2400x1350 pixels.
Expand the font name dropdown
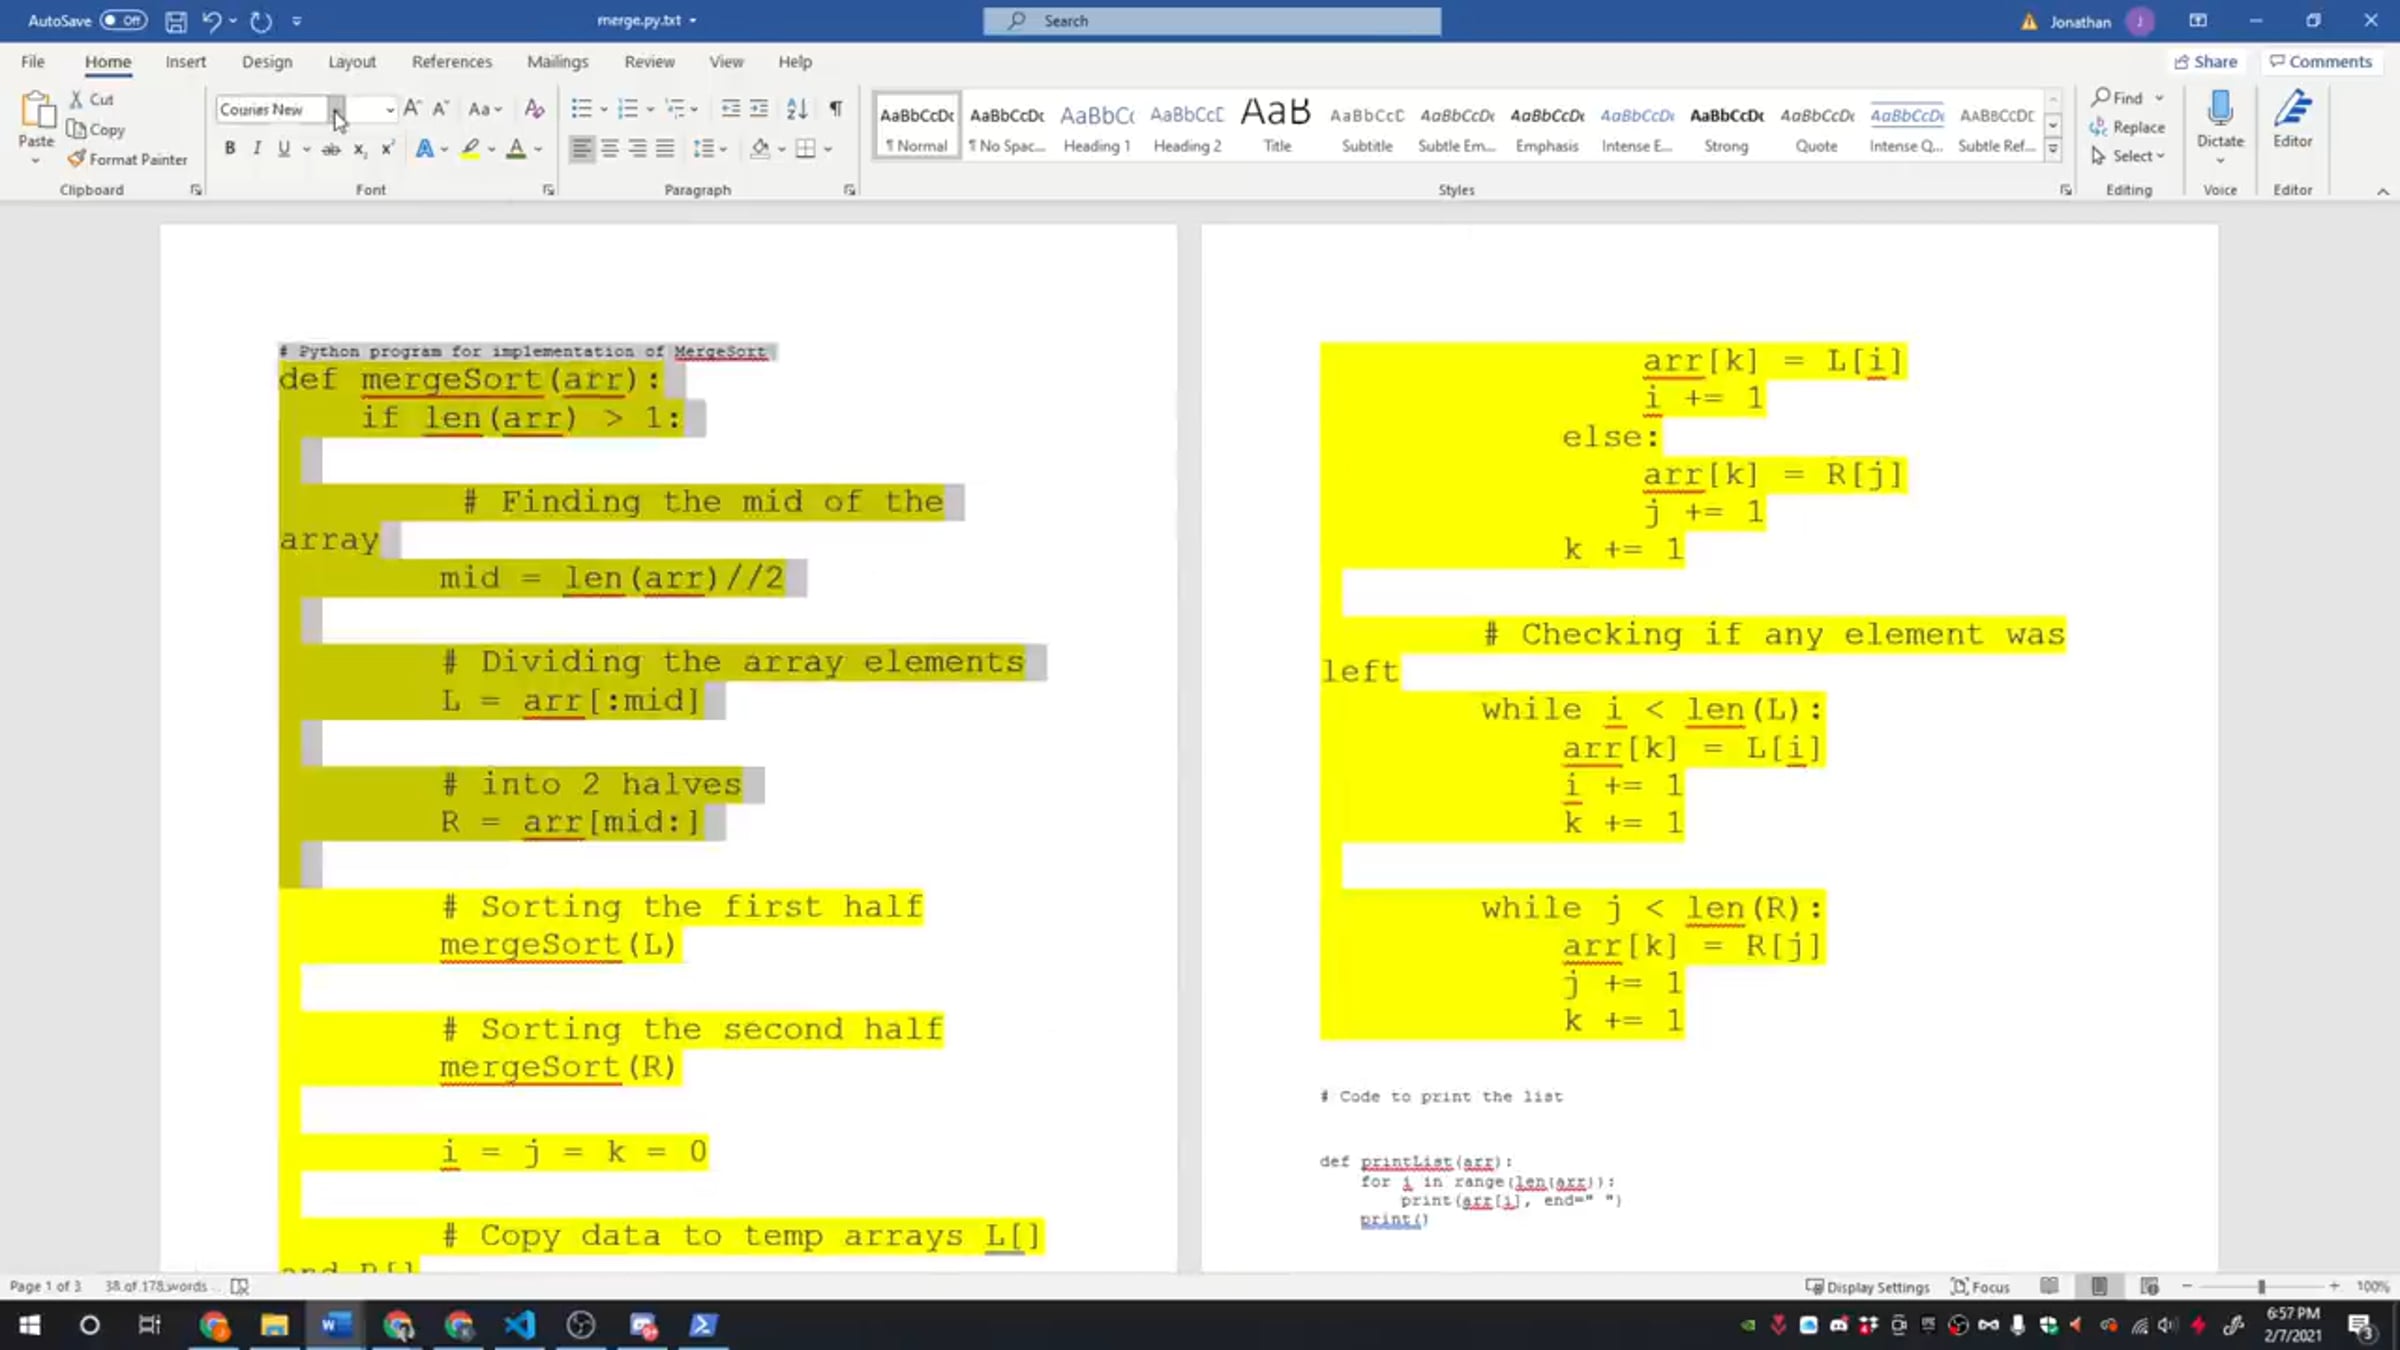pos(337,109)
